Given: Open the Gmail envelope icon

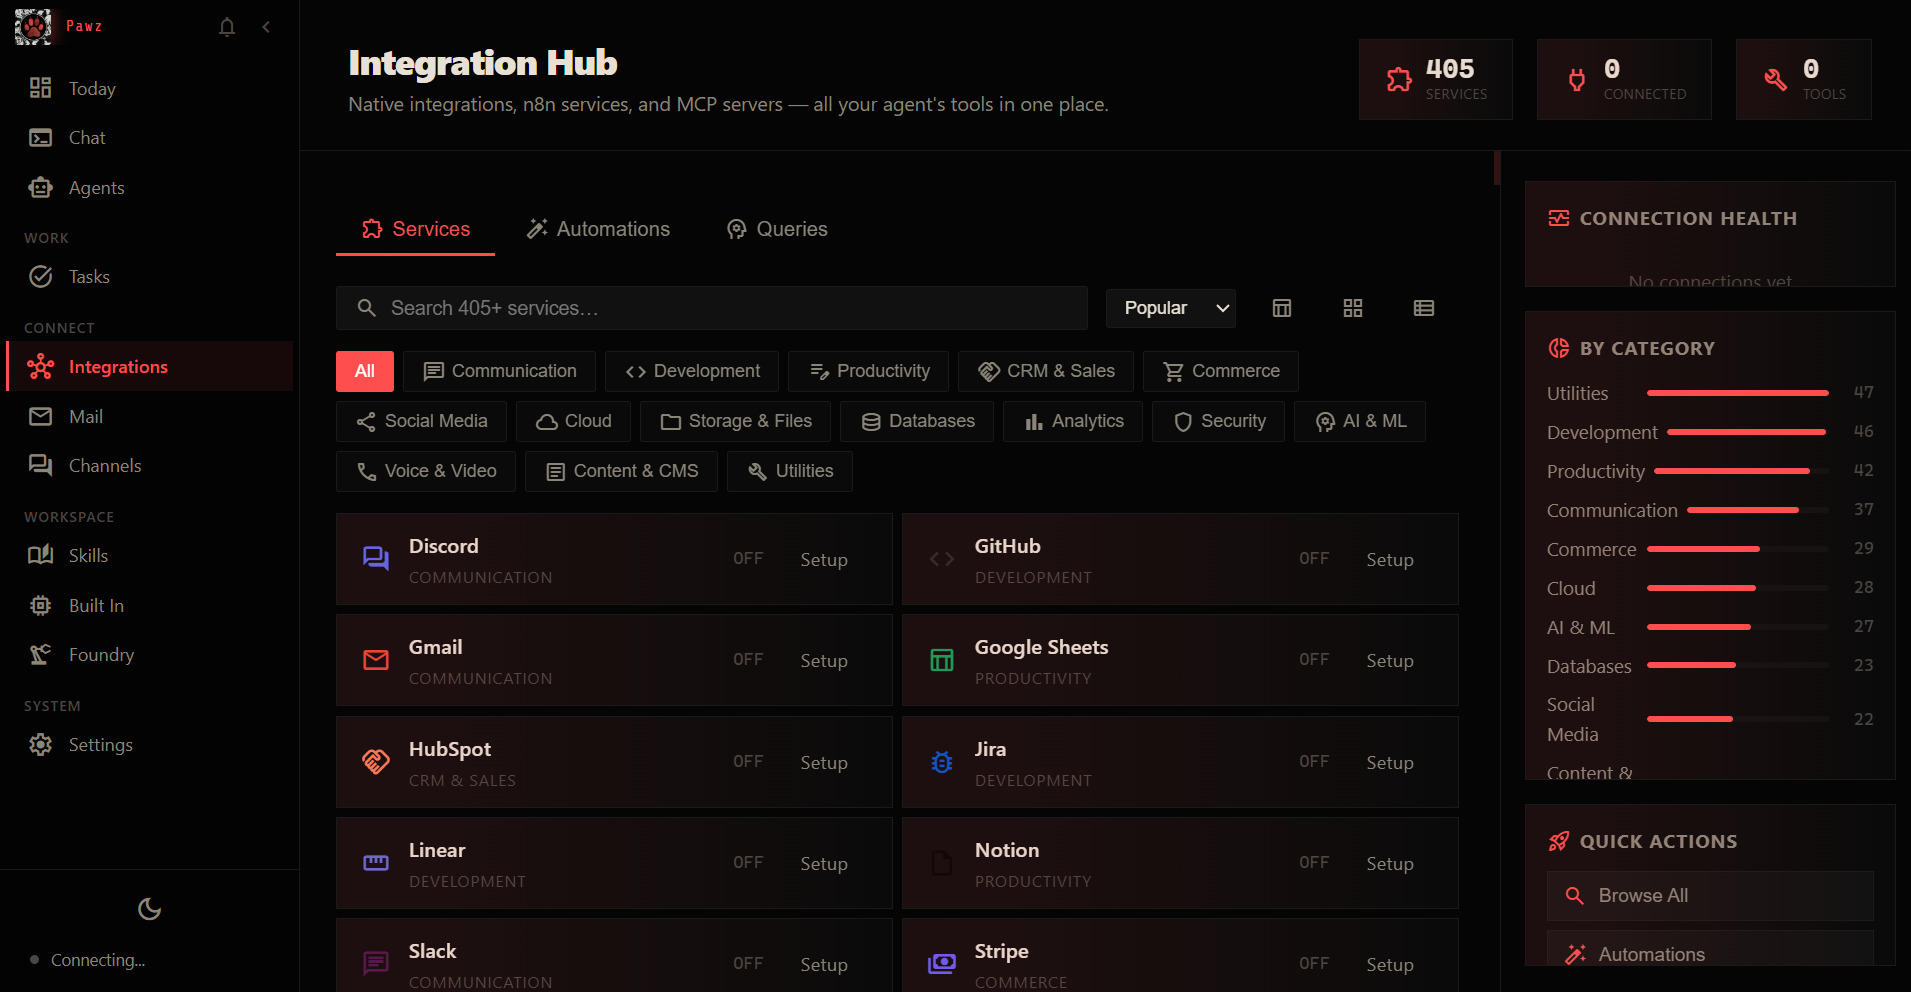Looking at the screenshot, I should tap(375, 660).
